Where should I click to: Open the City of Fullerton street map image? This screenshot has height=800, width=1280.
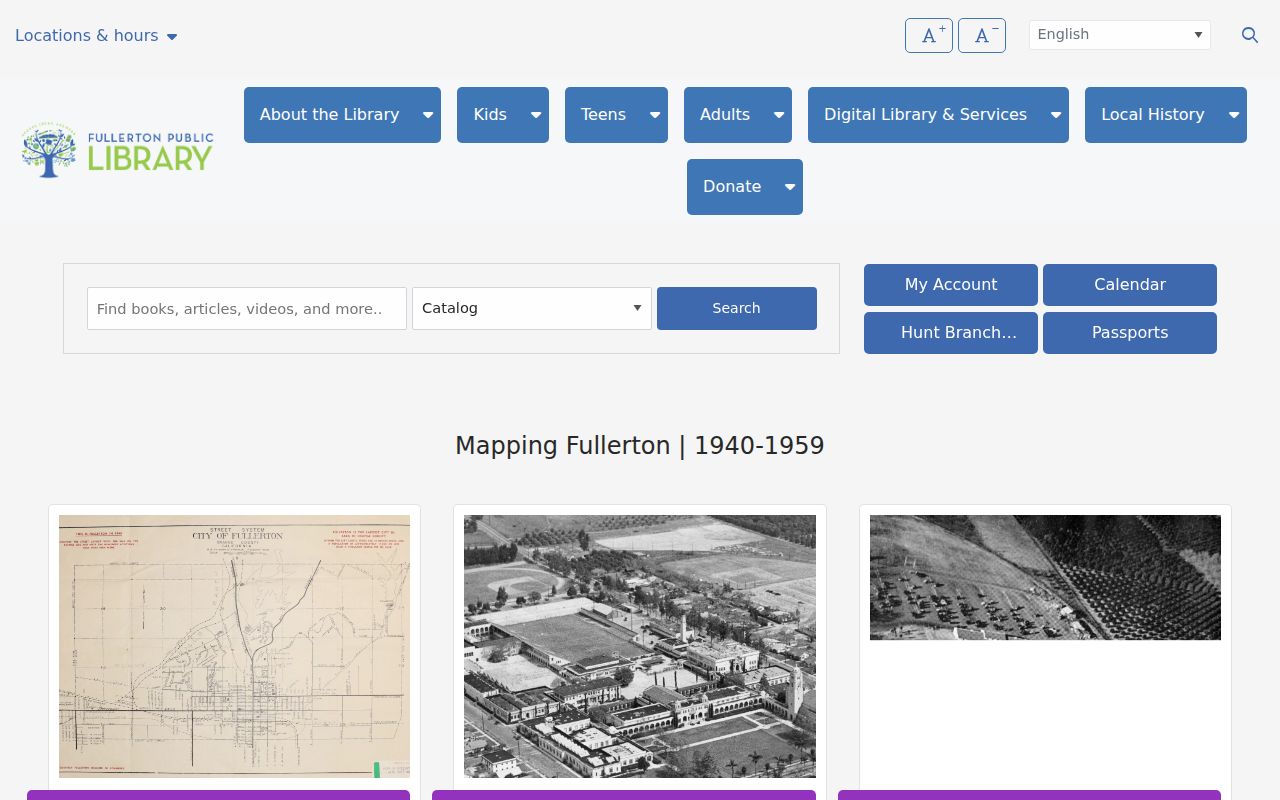234,646
